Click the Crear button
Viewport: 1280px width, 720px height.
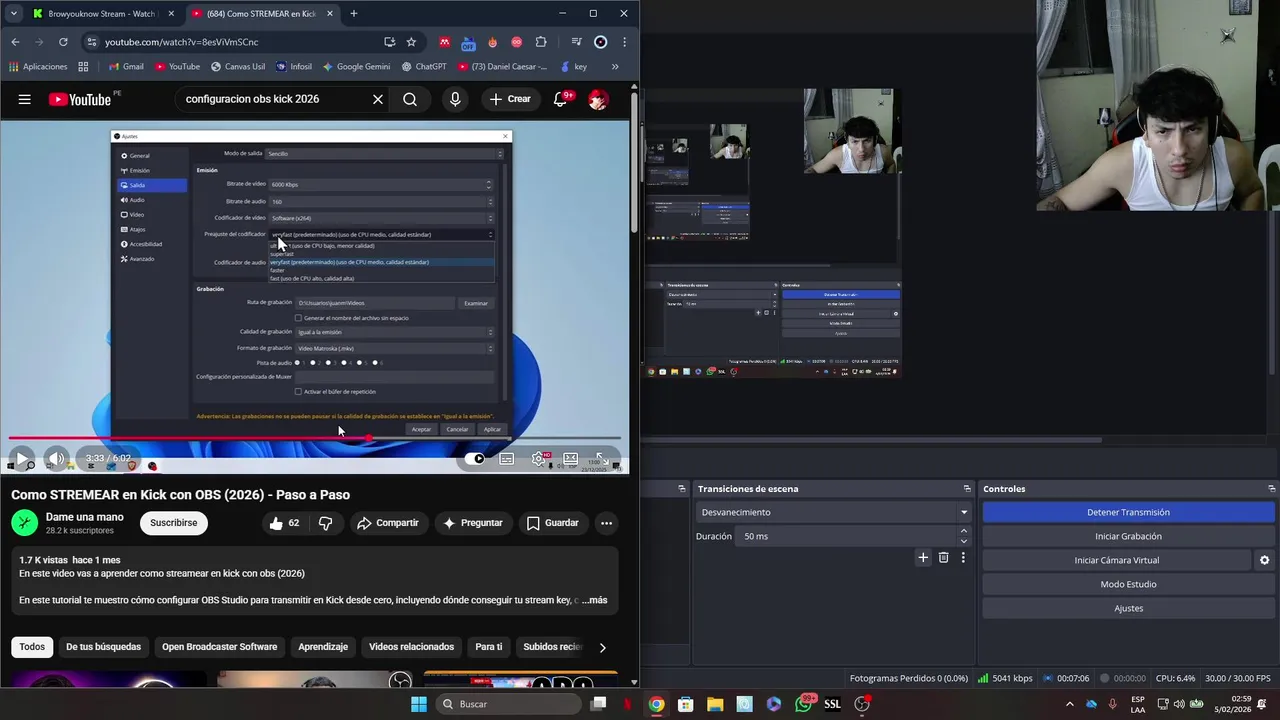pos(510,99)
